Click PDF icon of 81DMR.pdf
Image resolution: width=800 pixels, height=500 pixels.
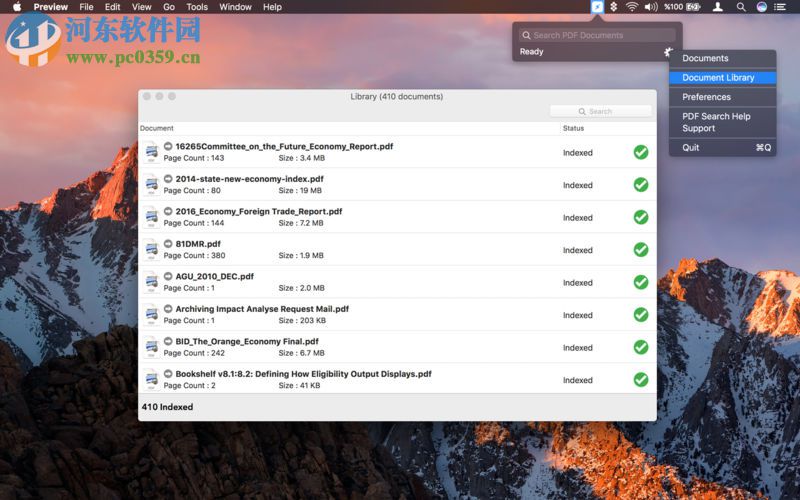coord(152,250)
